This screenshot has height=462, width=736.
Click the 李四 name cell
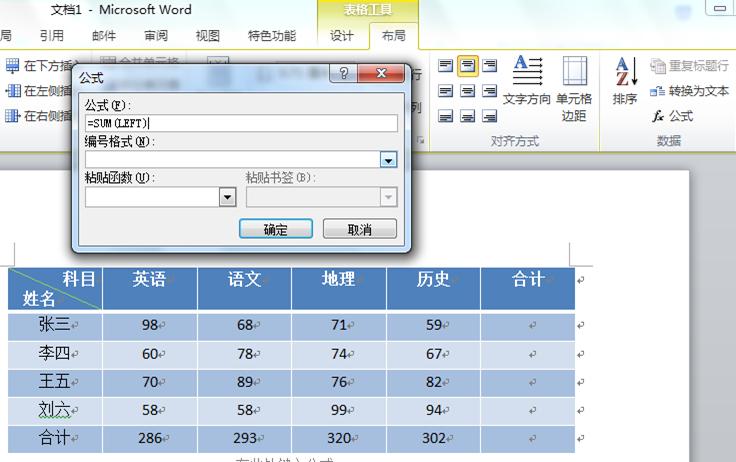coord(55,355)
